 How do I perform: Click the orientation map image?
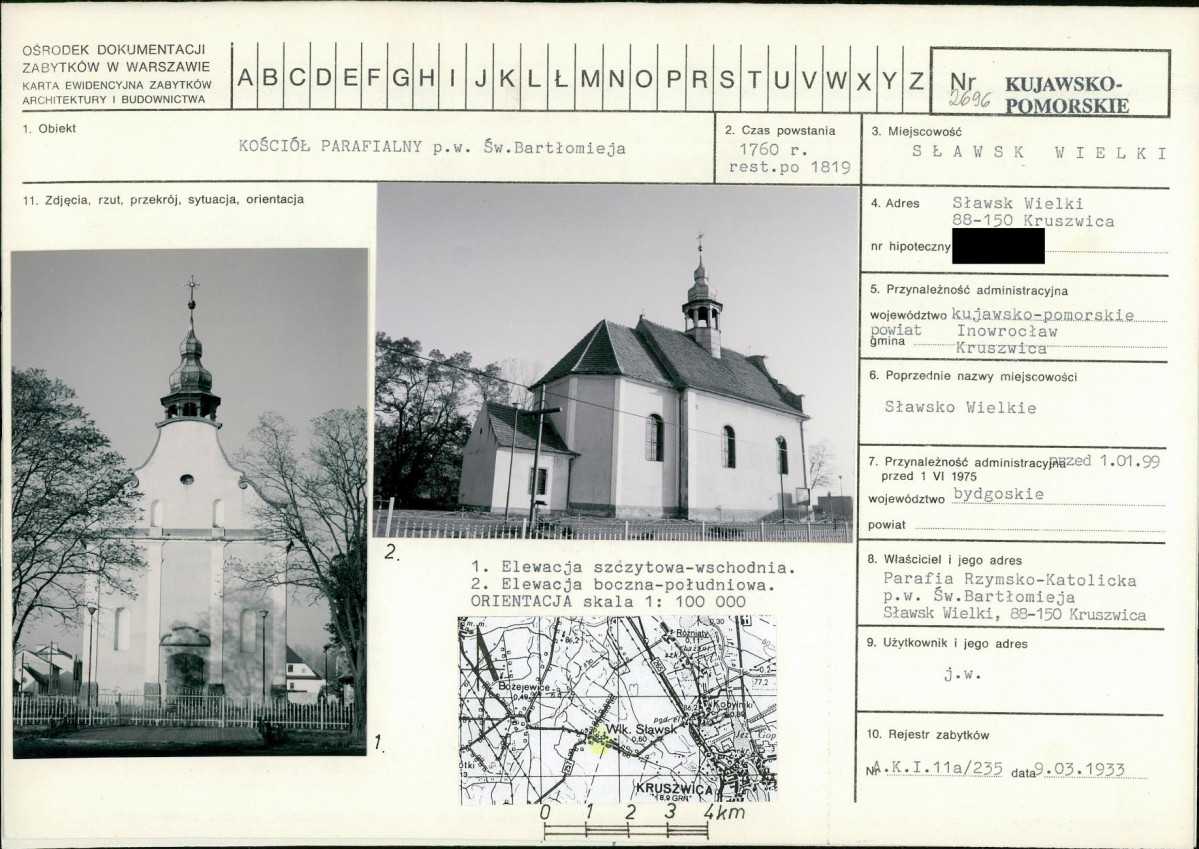coord(618,710)
